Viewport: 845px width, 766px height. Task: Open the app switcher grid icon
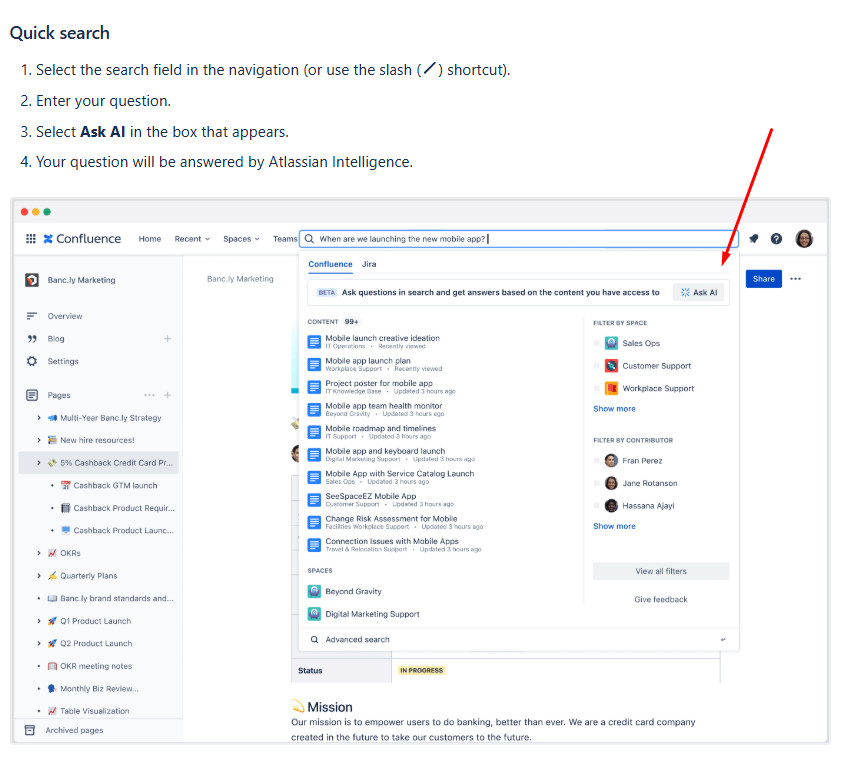pos(31,239)
